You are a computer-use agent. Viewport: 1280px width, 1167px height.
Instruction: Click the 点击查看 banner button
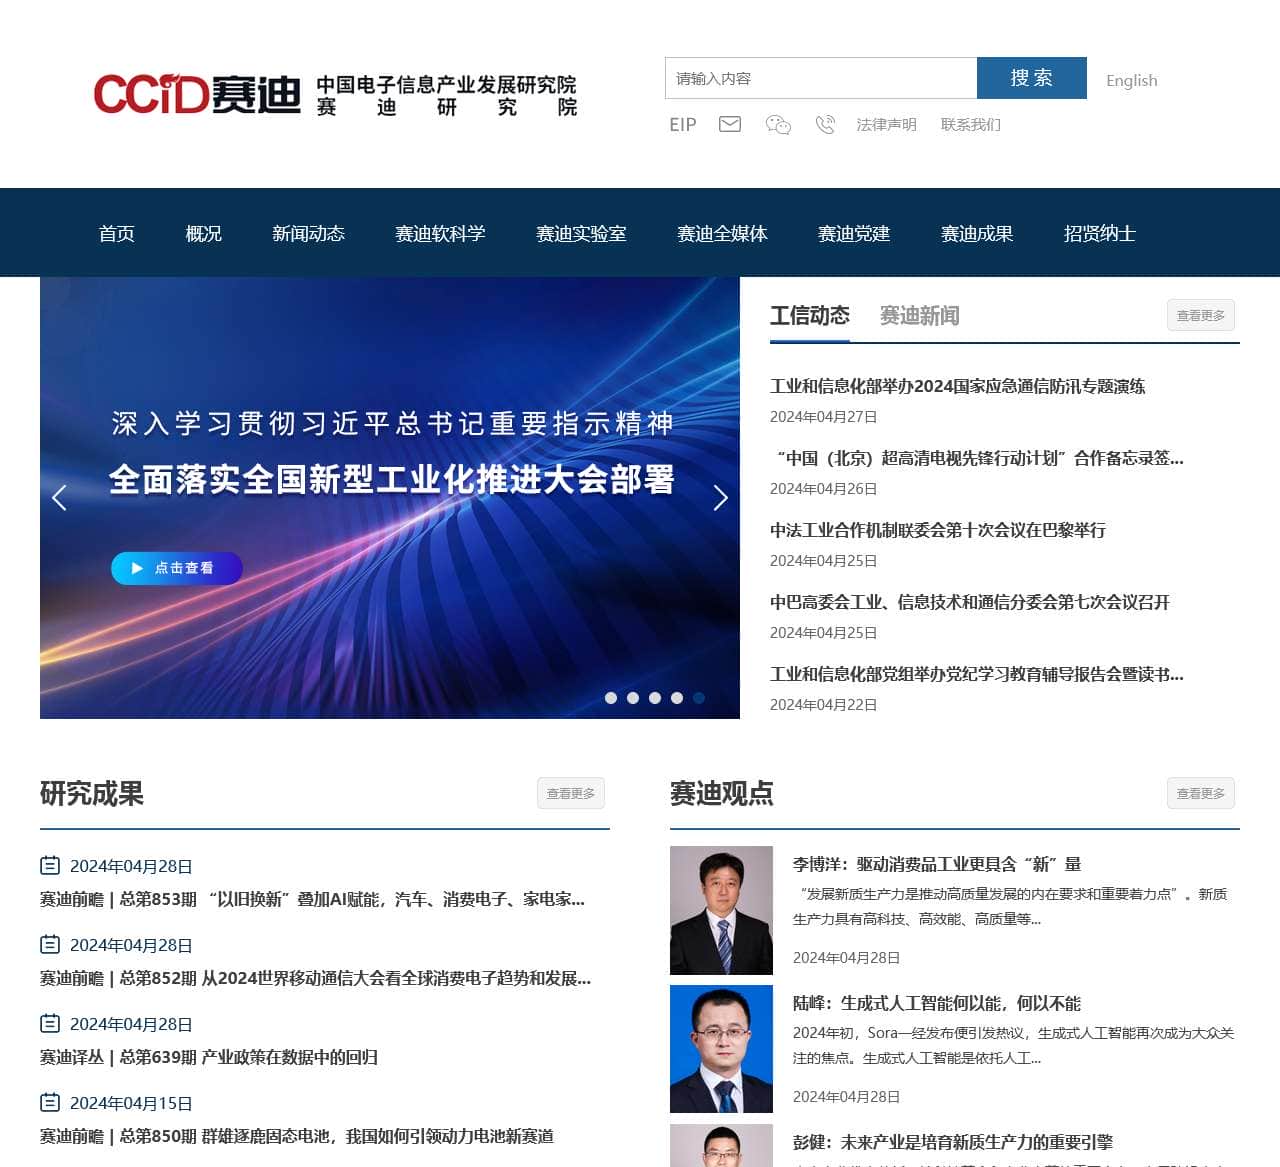pyautogui.click(x=177, y=568)
